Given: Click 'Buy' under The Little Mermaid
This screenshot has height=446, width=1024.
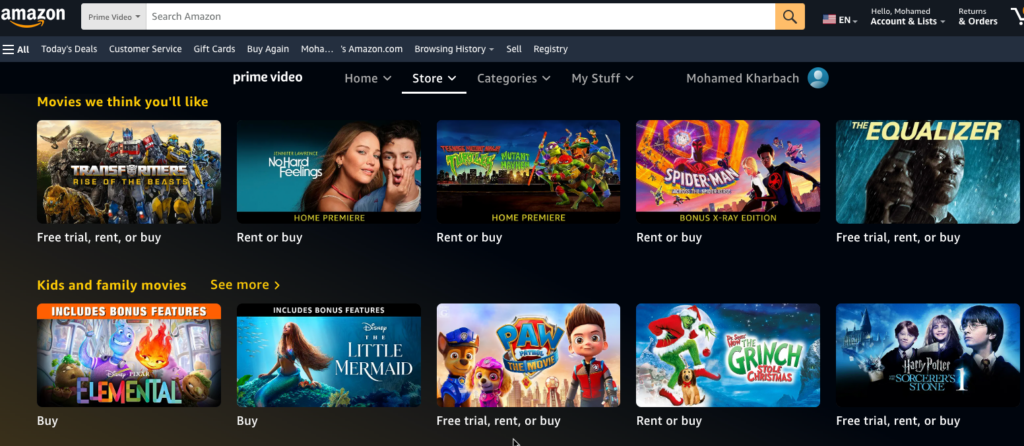Looking at the screenshot, I should [248, 421].
